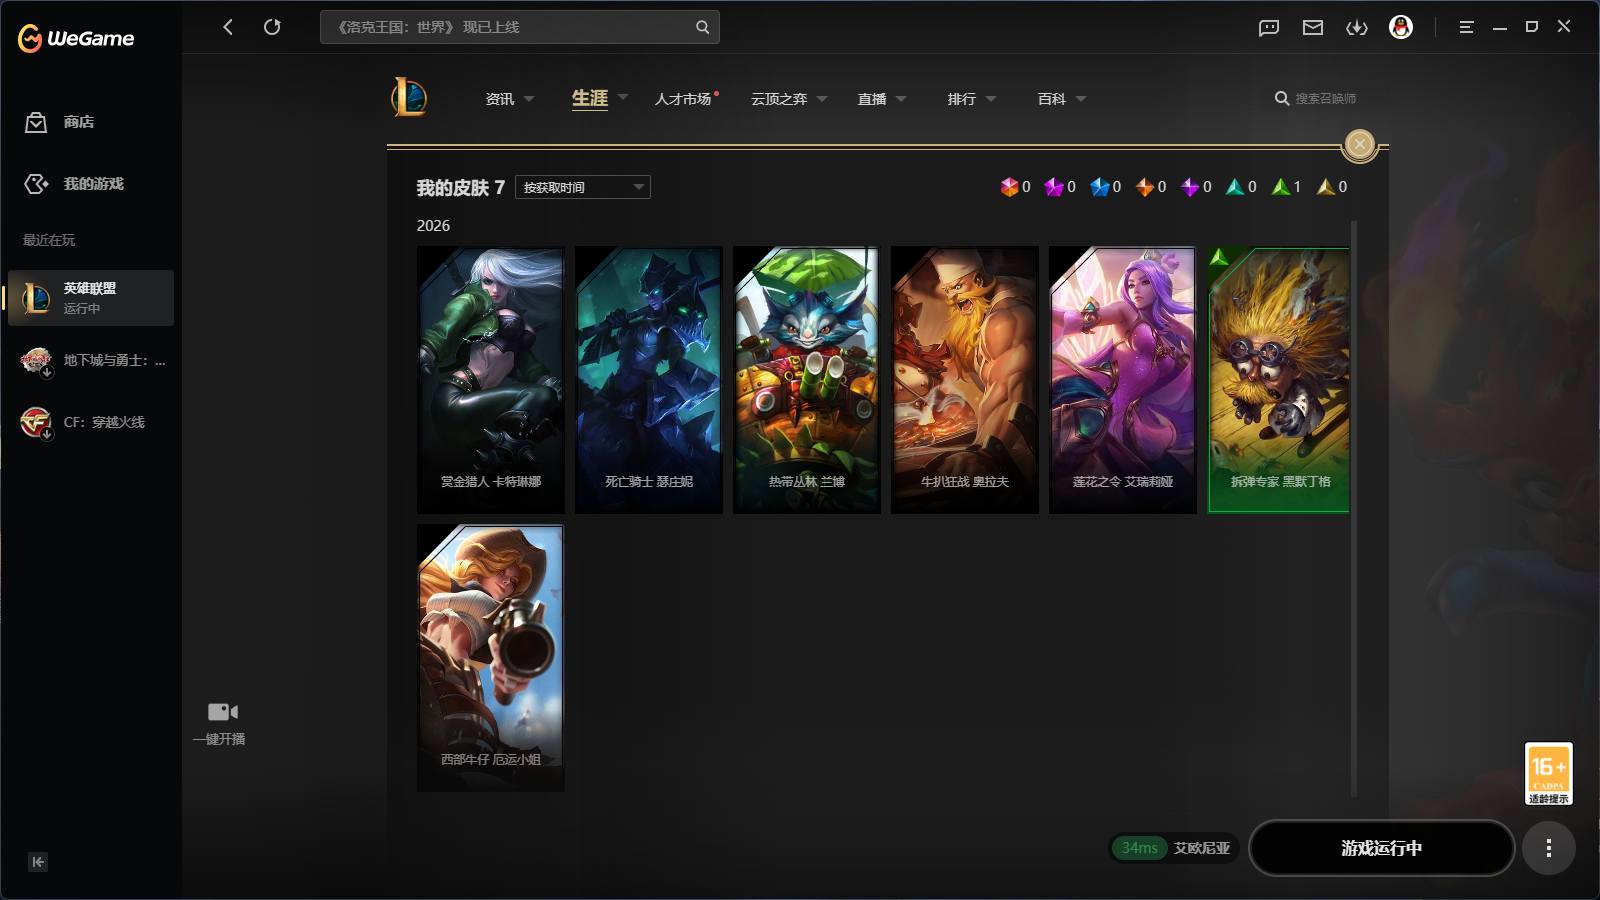
Task: Select the 赏金猎人 卡特琳娜 skin card
Action: 491,380
